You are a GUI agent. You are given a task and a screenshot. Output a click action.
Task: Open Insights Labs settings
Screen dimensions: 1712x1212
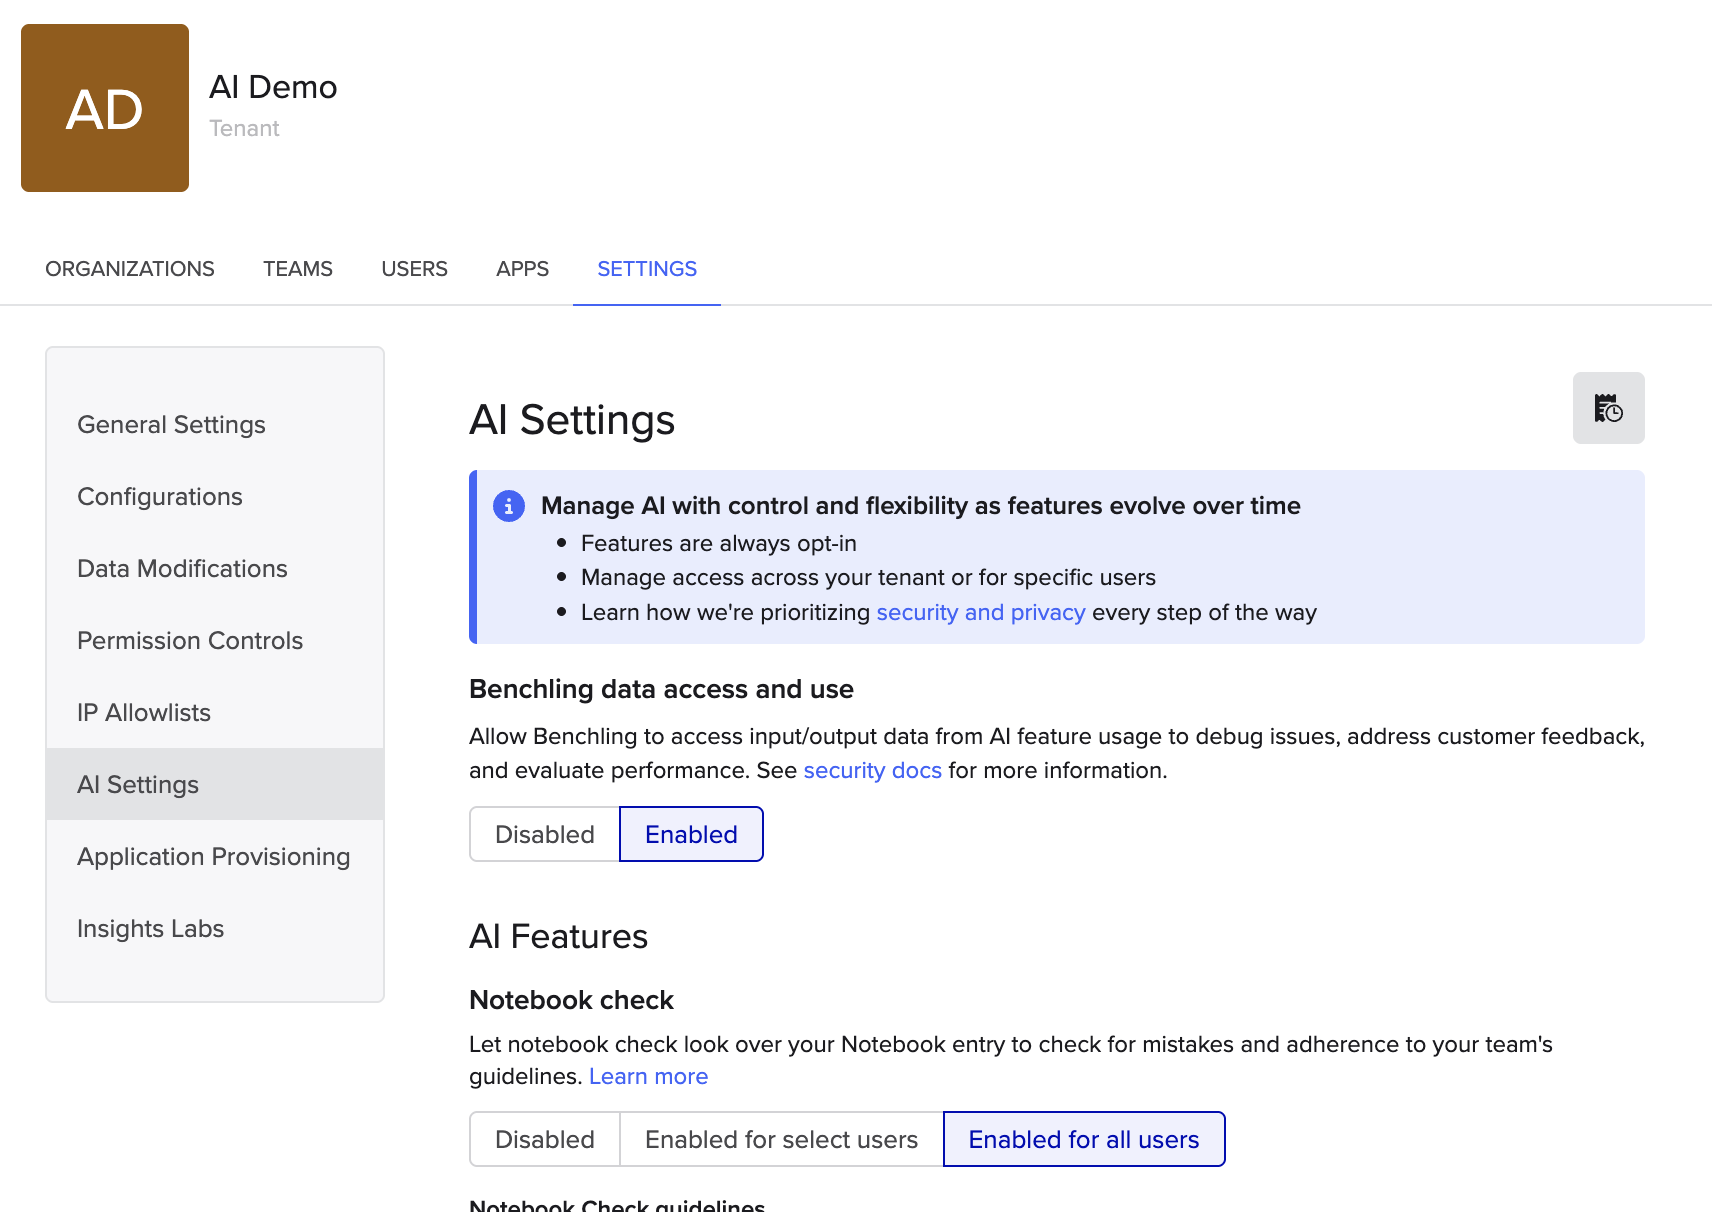tap(150, 928)
